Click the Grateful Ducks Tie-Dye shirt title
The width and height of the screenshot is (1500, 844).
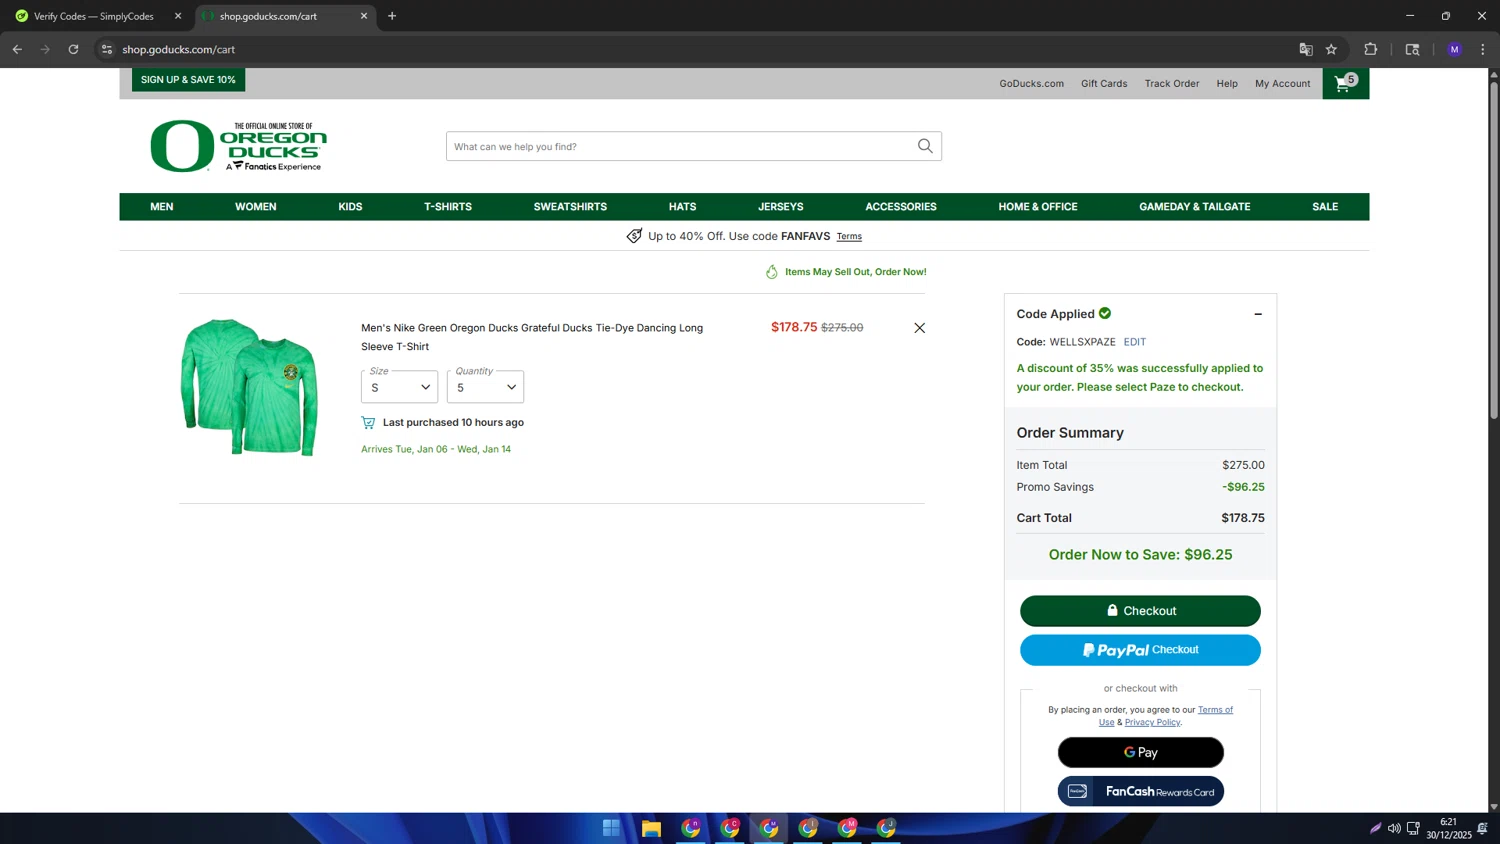[x=532, y=337]
